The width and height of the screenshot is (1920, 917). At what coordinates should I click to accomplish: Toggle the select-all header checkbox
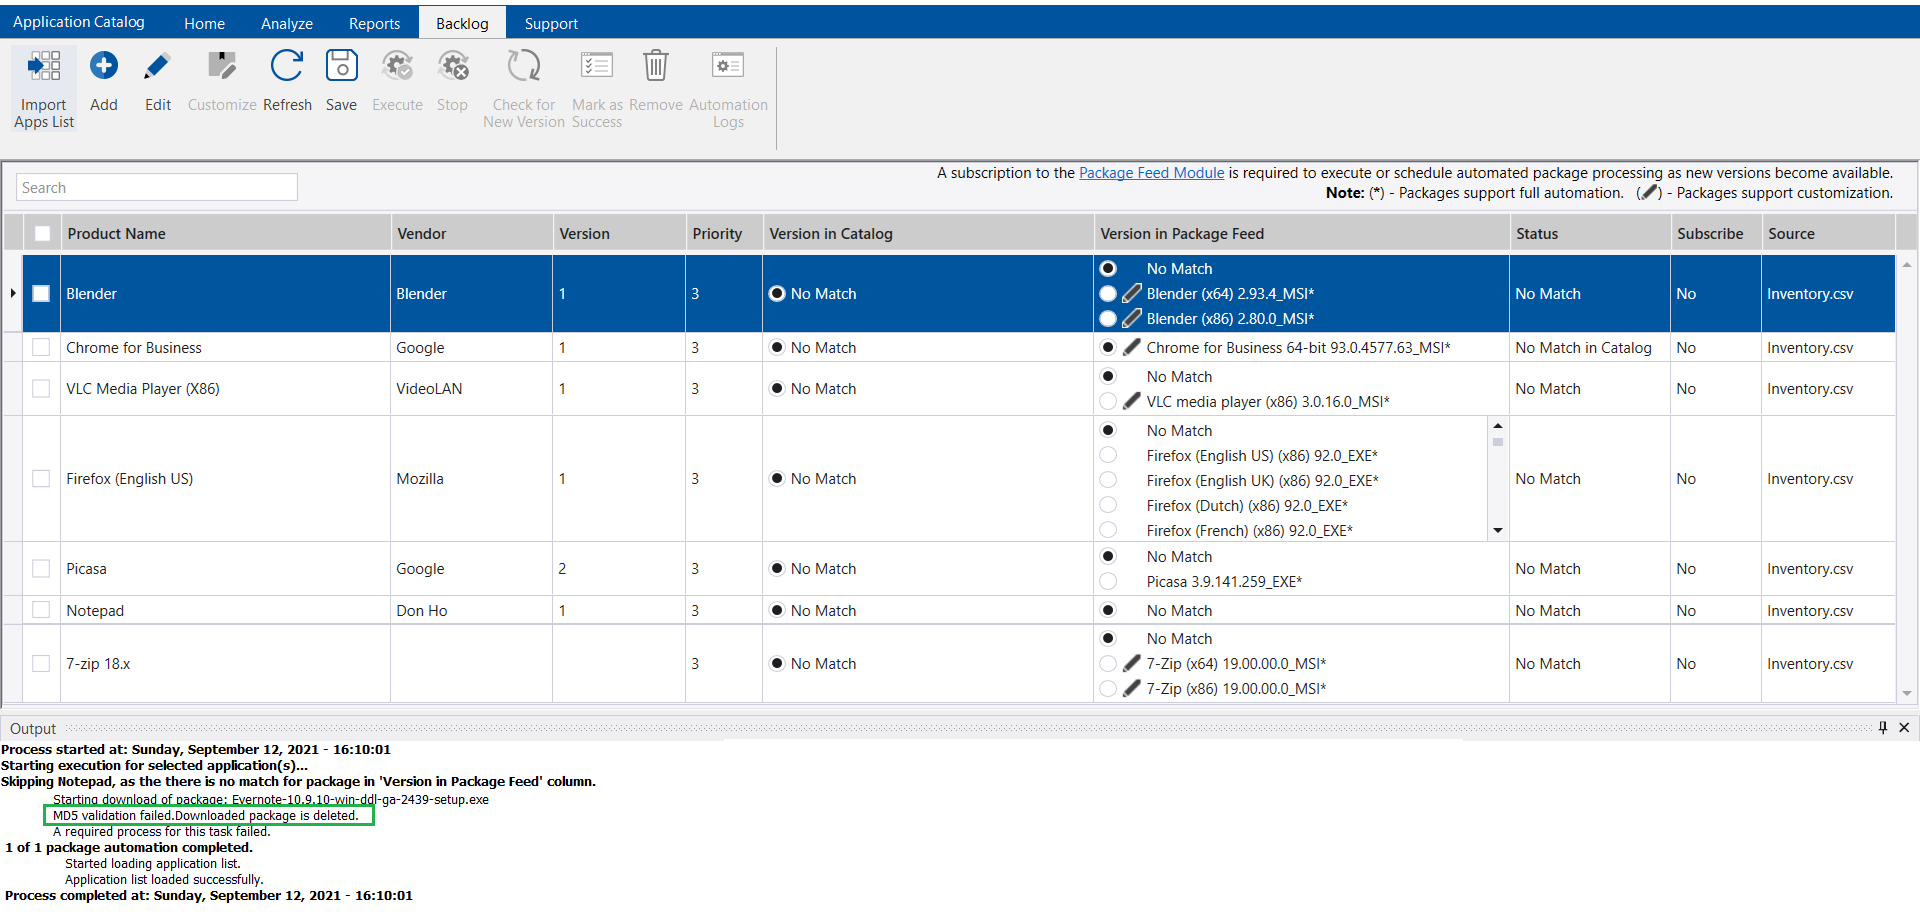point(42,233)
